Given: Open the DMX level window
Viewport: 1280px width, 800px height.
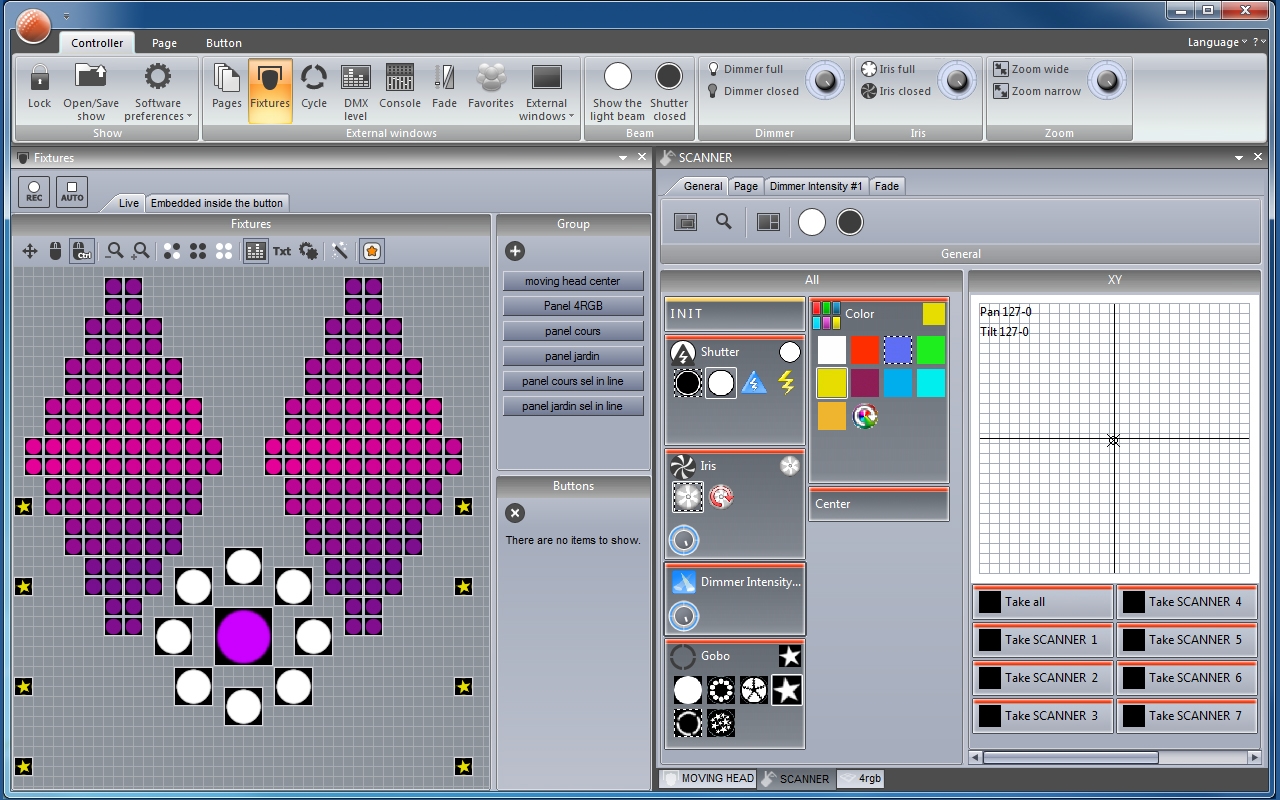Looking at the screenshot, I should pos(356,91).
